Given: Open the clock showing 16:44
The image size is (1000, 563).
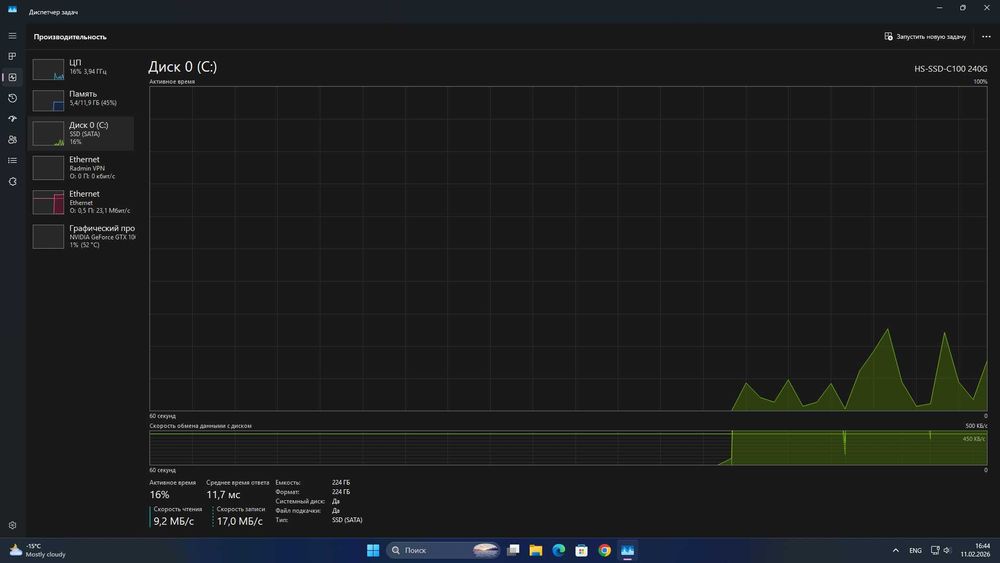Looking at the screenshot, I should click(x=976, y=550).
